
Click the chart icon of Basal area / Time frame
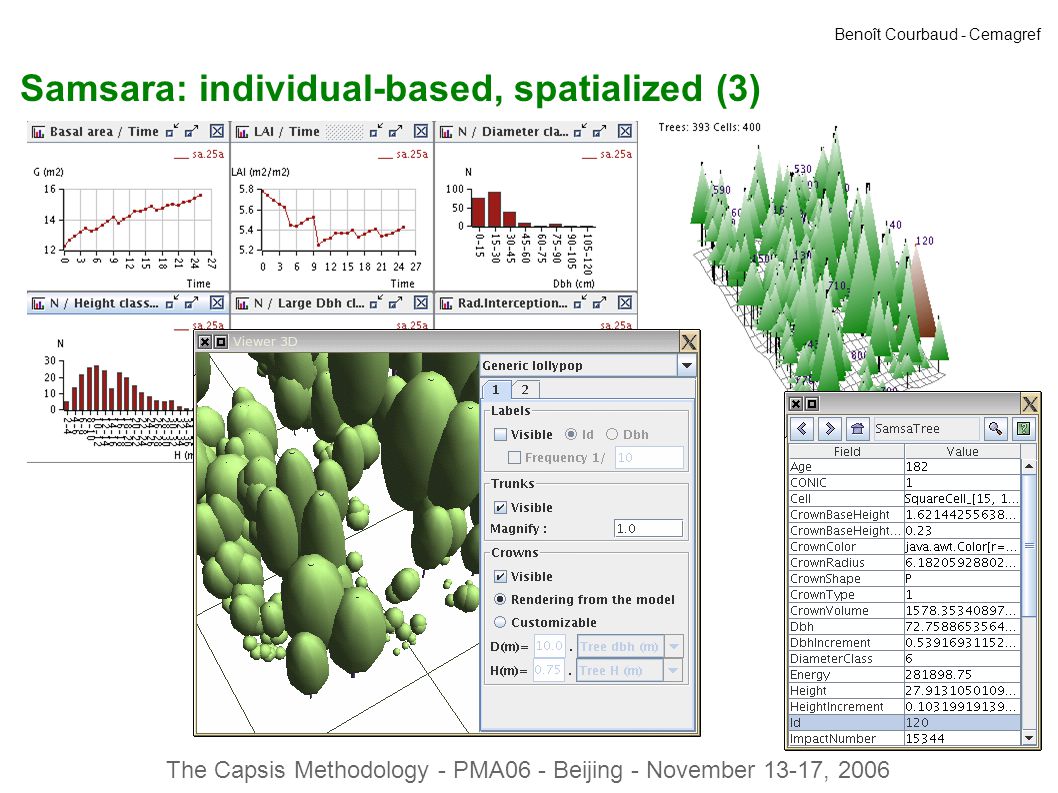point(38,132)
